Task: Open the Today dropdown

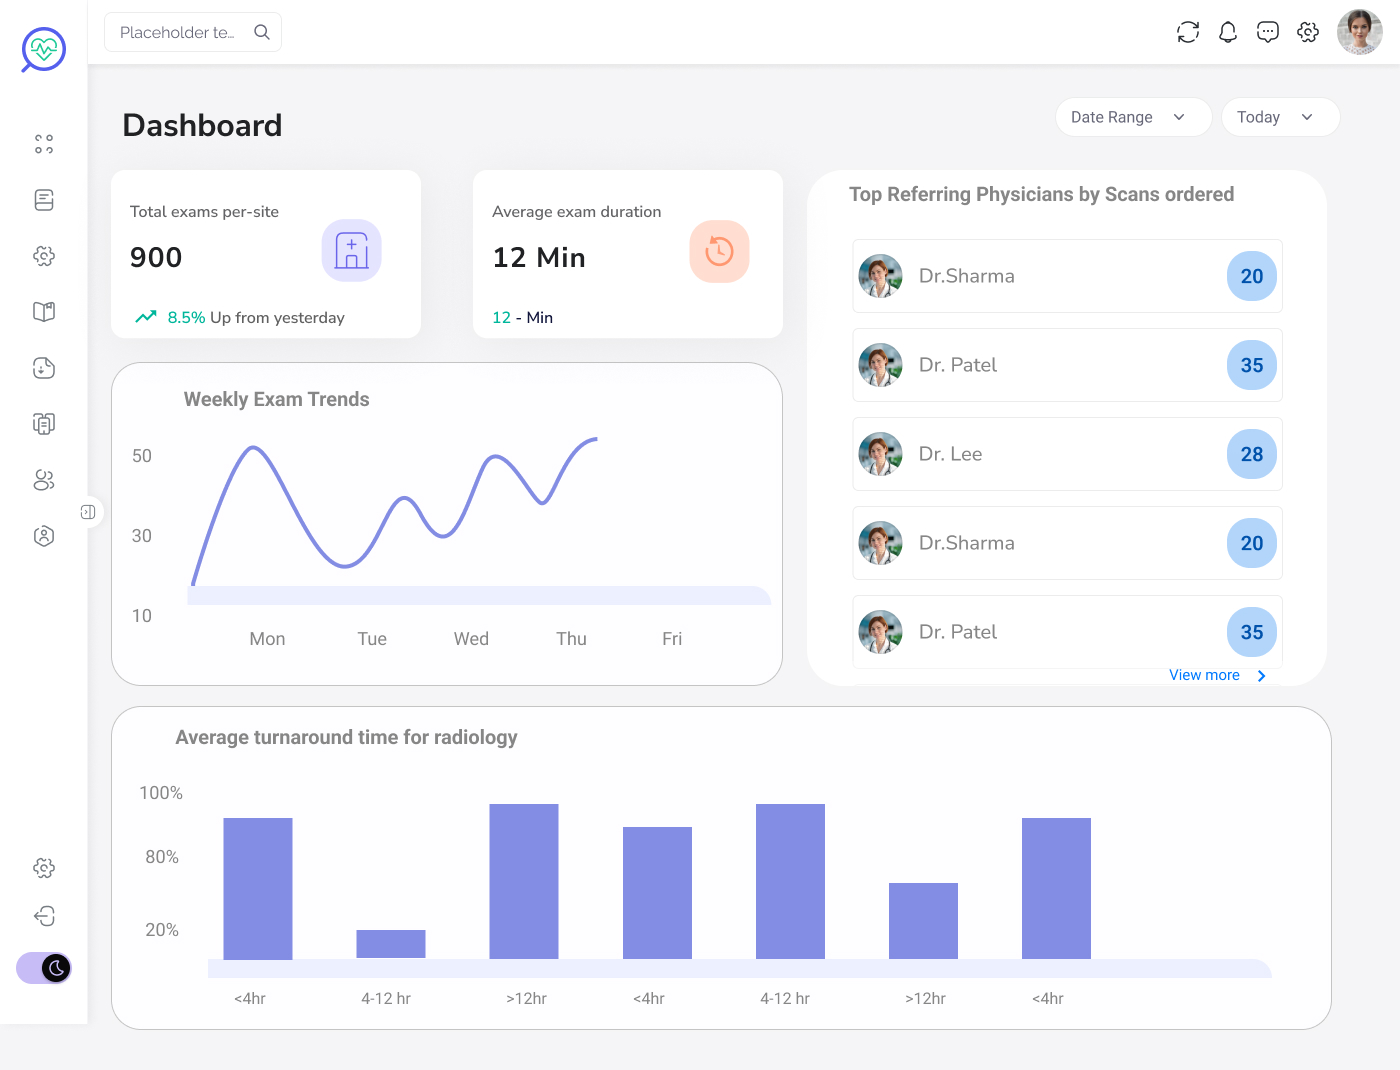Action: tap(1279, 117)
